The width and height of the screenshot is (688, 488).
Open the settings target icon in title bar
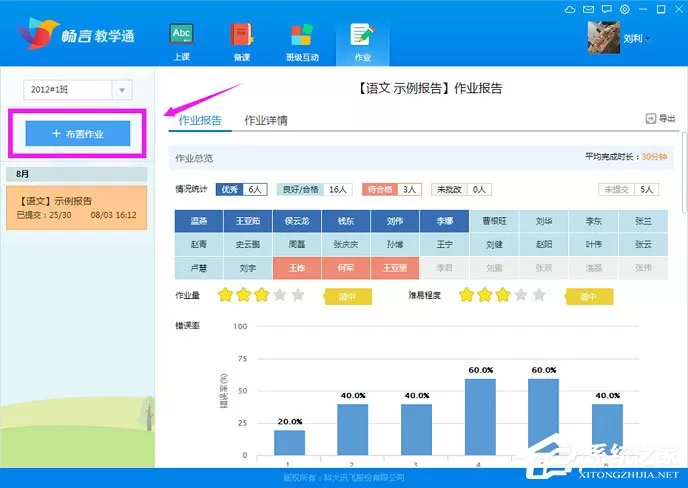click(625, 9)
